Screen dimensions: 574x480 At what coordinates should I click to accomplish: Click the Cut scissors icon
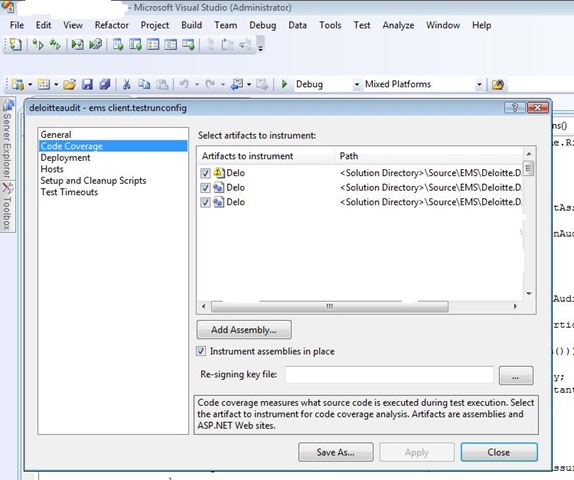tap(127, 85)
